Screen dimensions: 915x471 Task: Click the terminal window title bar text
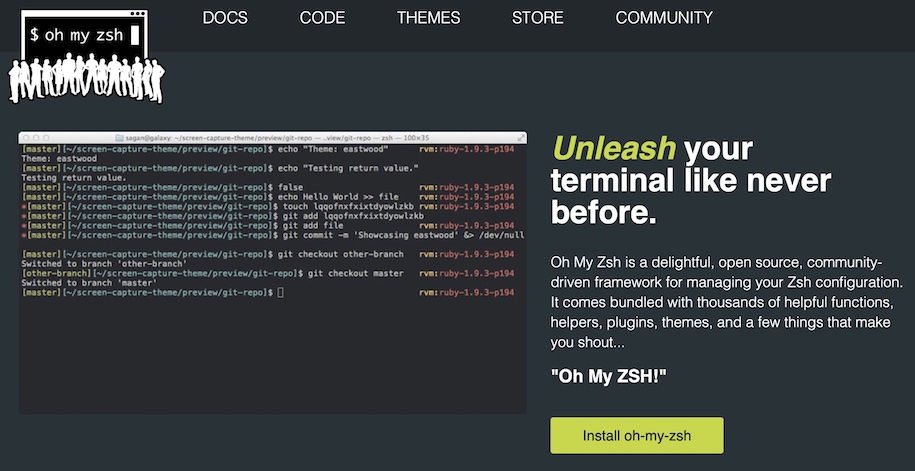click(277, 138)
